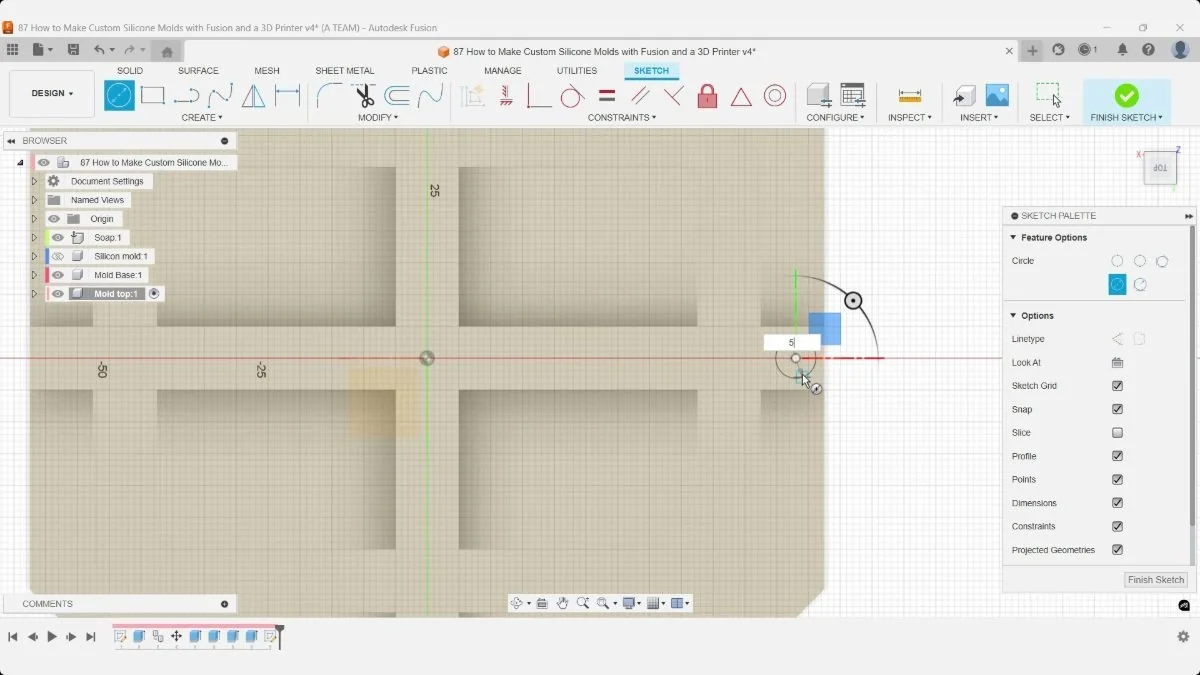Screen dimensions: 1200x675
Task: Uncheck the Projected Geometries option
Action: coord(1117,550)
